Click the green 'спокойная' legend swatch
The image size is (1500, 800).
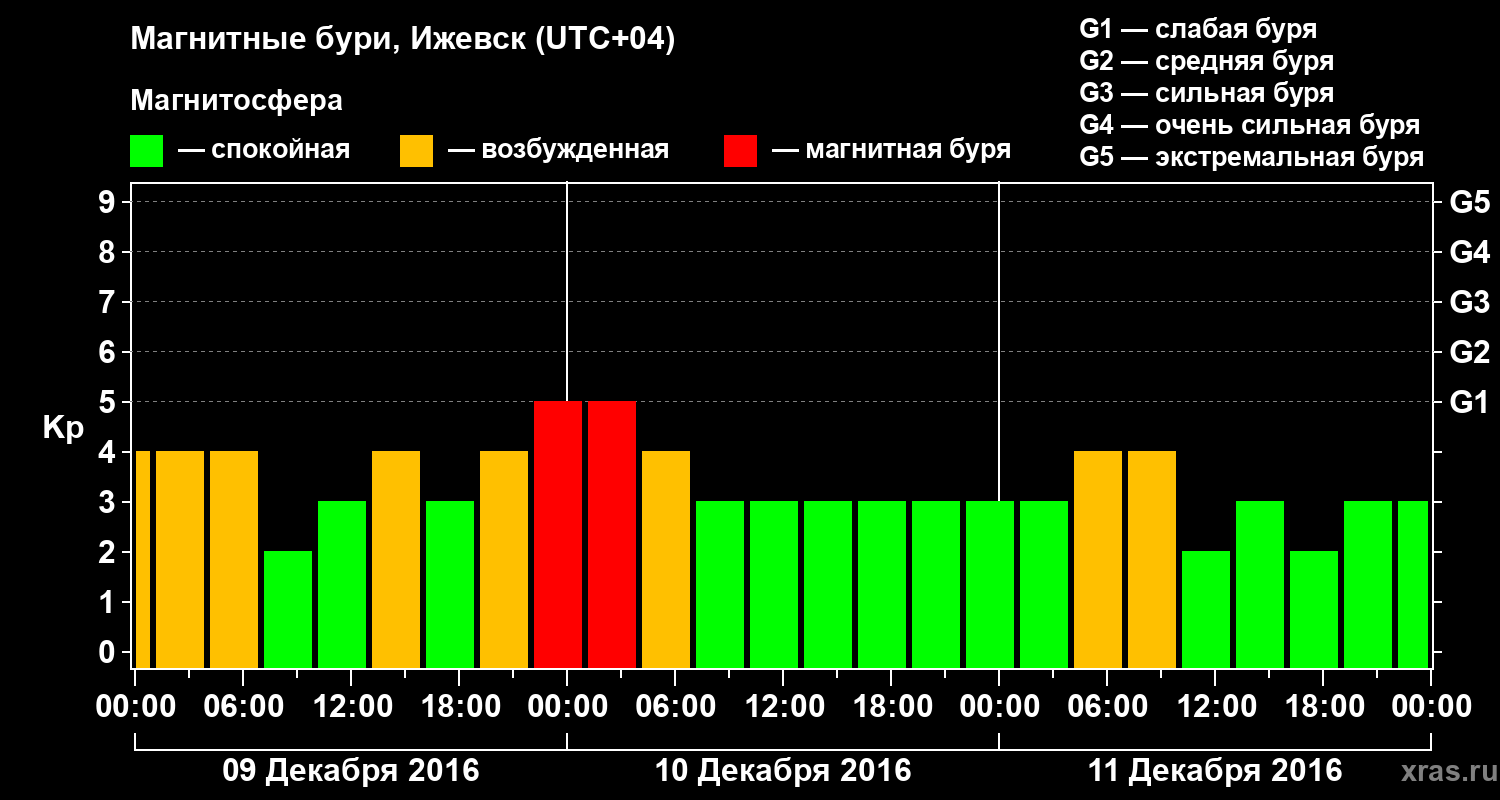point(146,151)
